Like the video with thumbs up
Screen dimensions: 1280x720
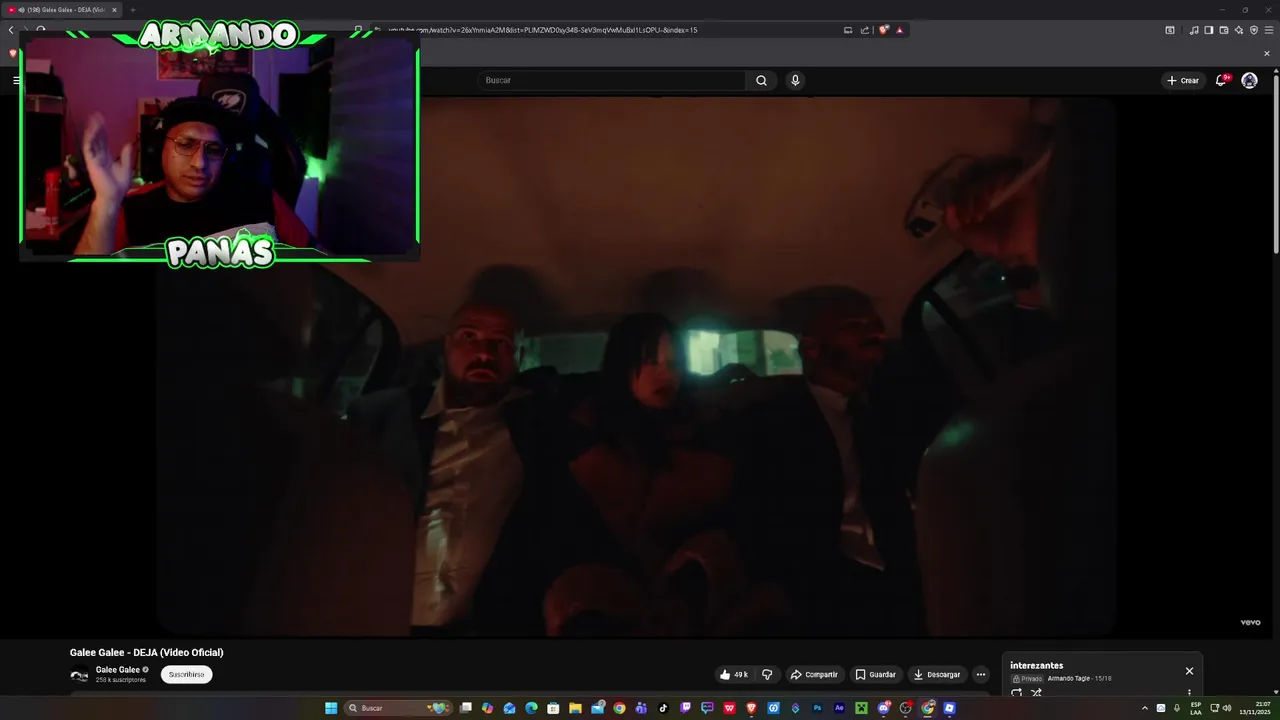click(734, 674)
